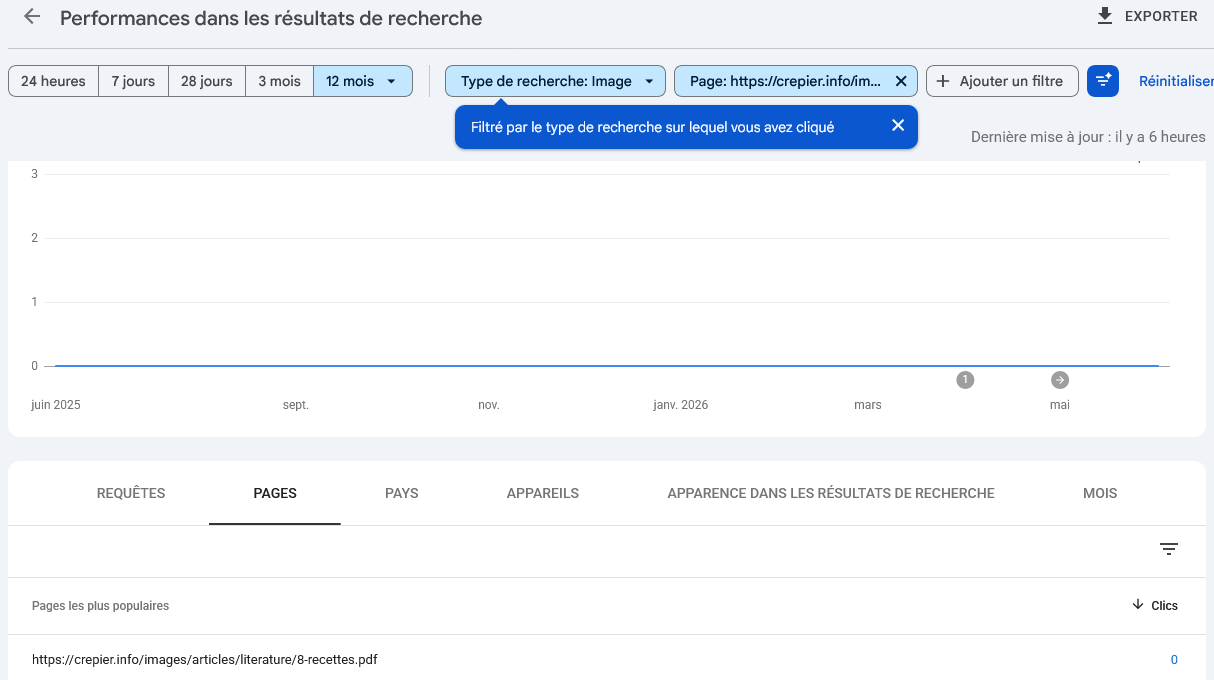The width and height of the screenshot is (1214, 680).
Task: Open the 12 mois date range dropdown
Action: tap(363, 81)
